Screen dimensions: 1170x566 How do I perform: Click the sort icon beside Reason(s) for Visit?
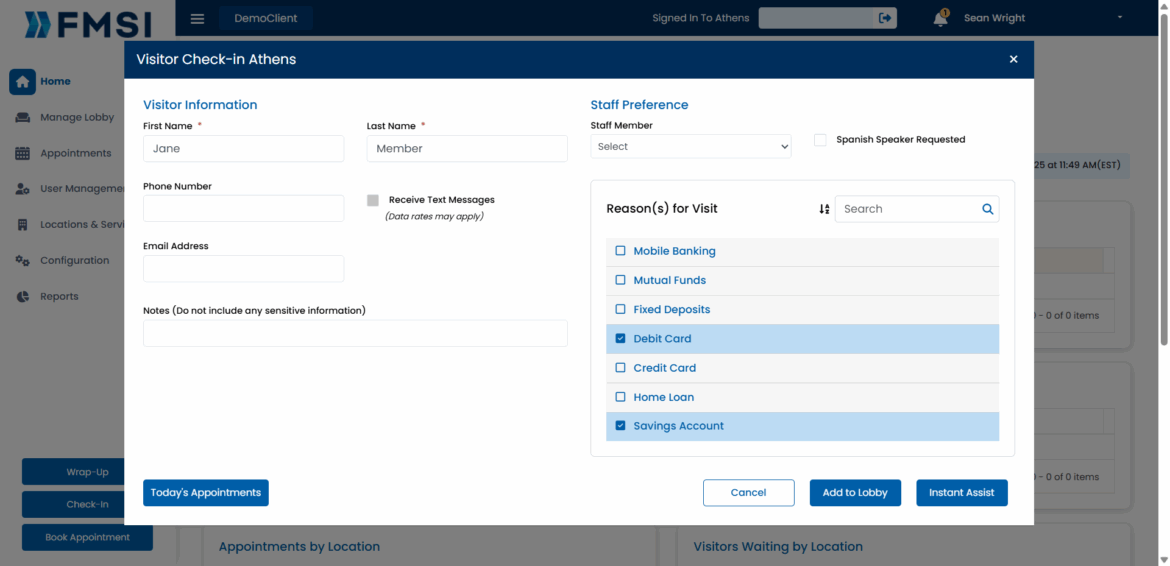pyautogui.click(x=824, y=209)
